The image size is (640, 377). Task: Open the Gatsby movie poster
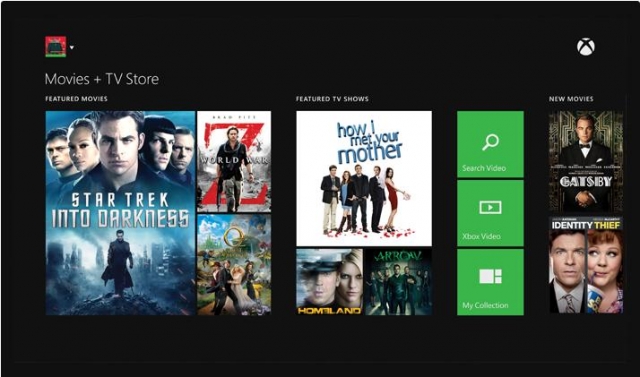(586, 162)
